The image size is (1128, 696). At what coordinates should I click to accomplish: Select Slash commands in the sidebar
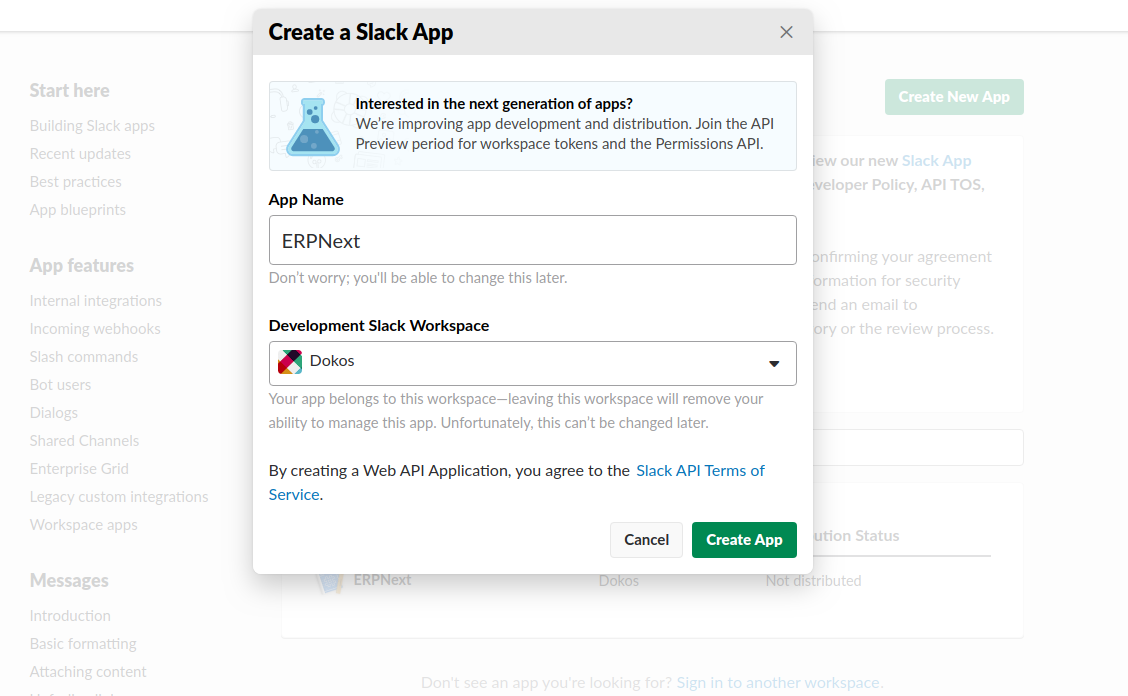[x=83, y=356]
